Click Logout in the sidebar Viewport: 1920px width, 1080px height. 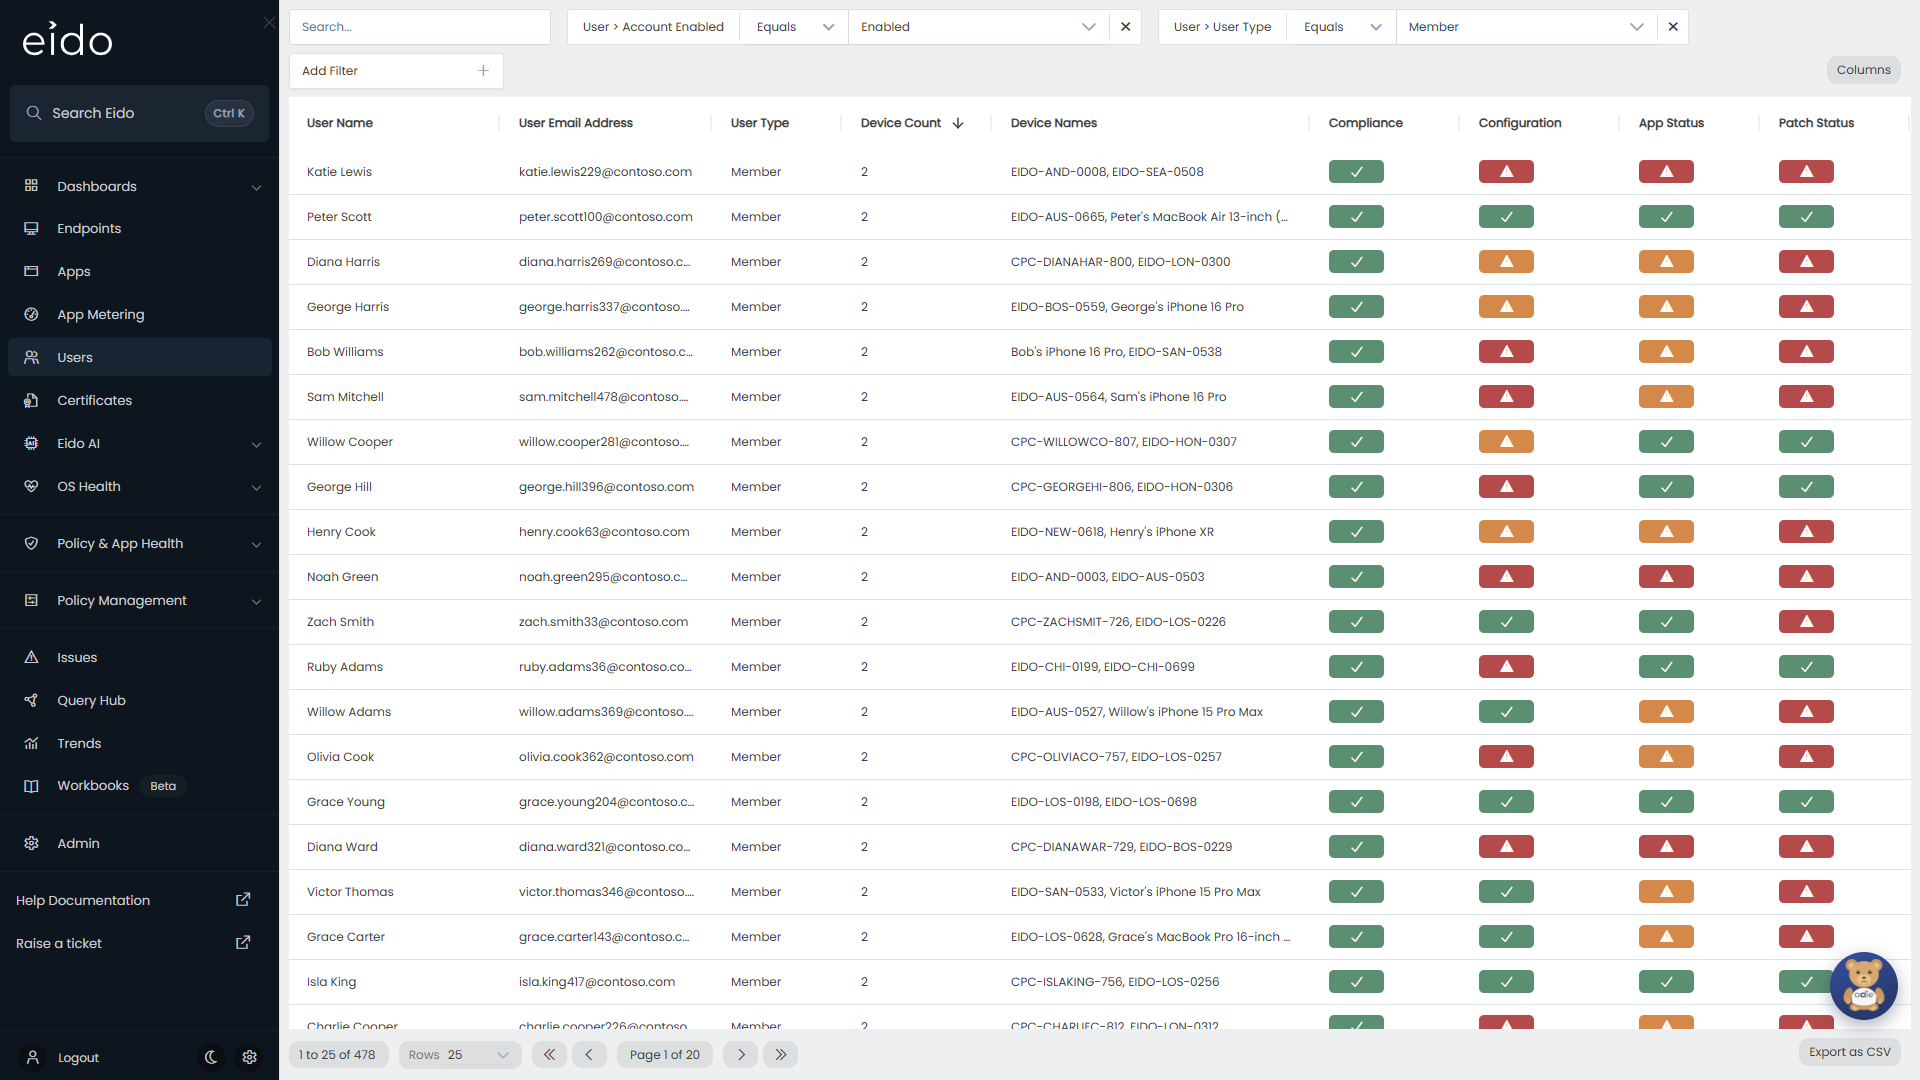pyautogui.click(x=78, y=1058)
